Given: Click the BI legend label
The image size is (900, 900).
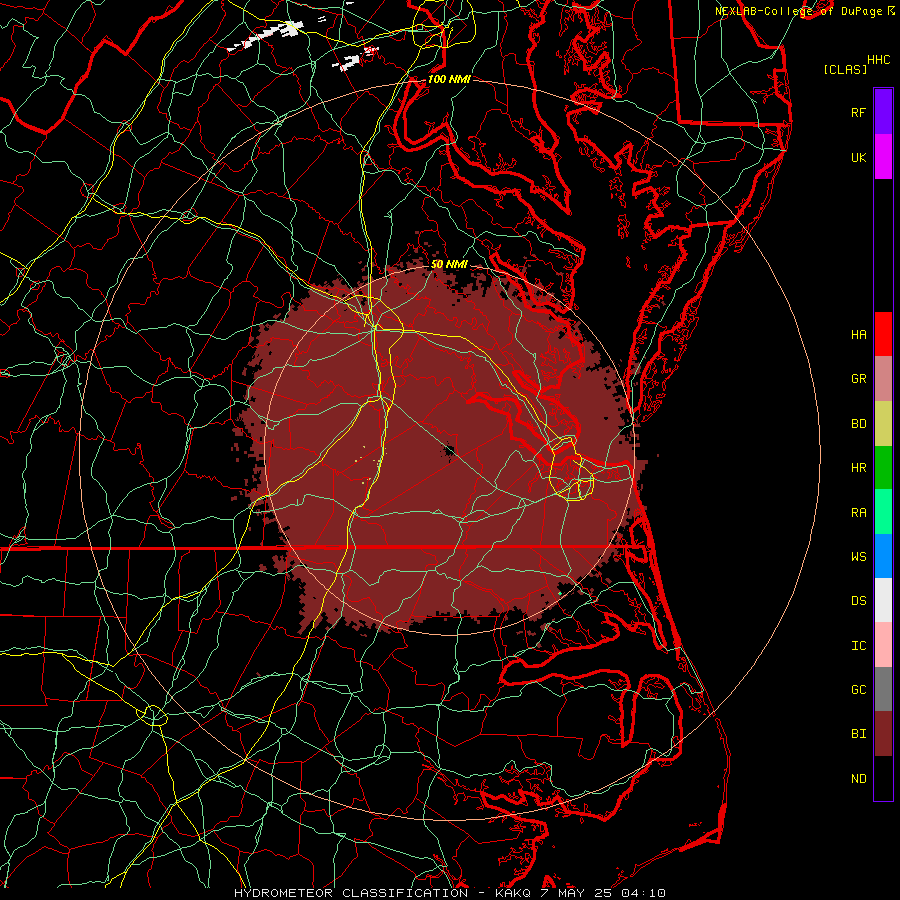Looking at the screenshot, I should tap(858, 734).
